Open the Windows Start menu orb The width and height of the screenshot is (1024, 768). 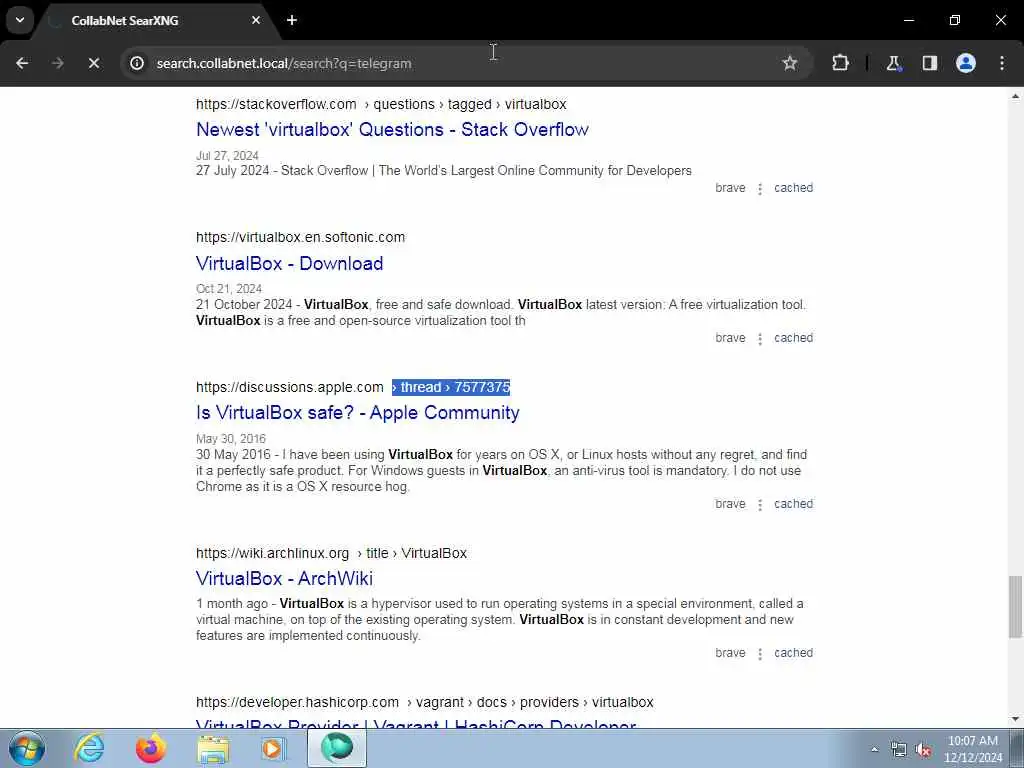click(x=27, y=748)
